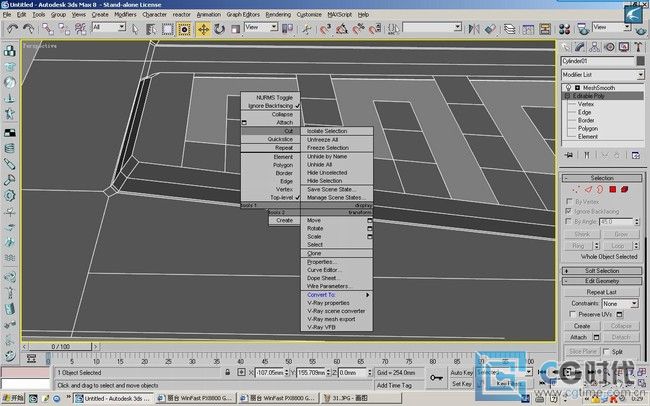
Task: Open the Layer Manager icon
Action: coord(509,29)
